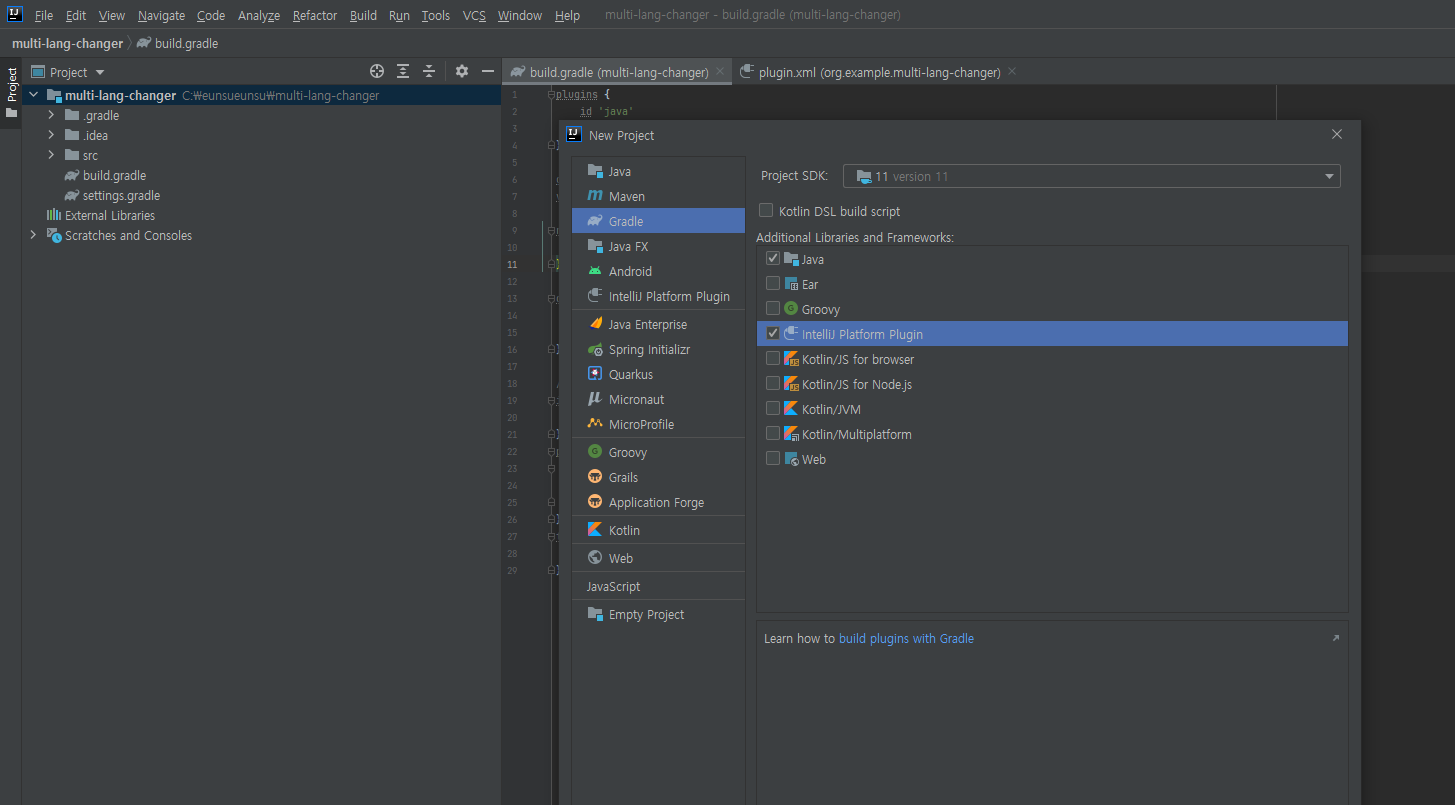Image resolution: width=1455 pixels, height=805 pixels.
Task: Open the Refactor menu
Action: tap(315, 15)
